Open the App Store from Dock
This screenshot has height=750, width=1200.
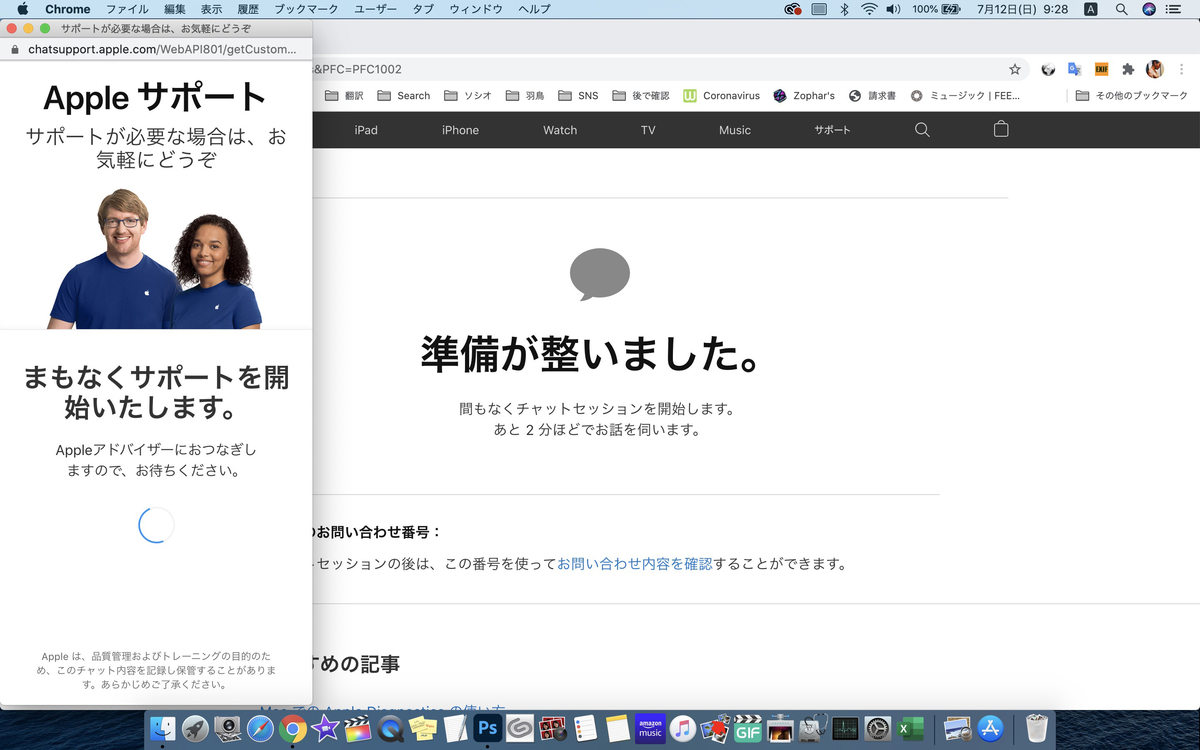pyautogui.click(x=991, y=728)
